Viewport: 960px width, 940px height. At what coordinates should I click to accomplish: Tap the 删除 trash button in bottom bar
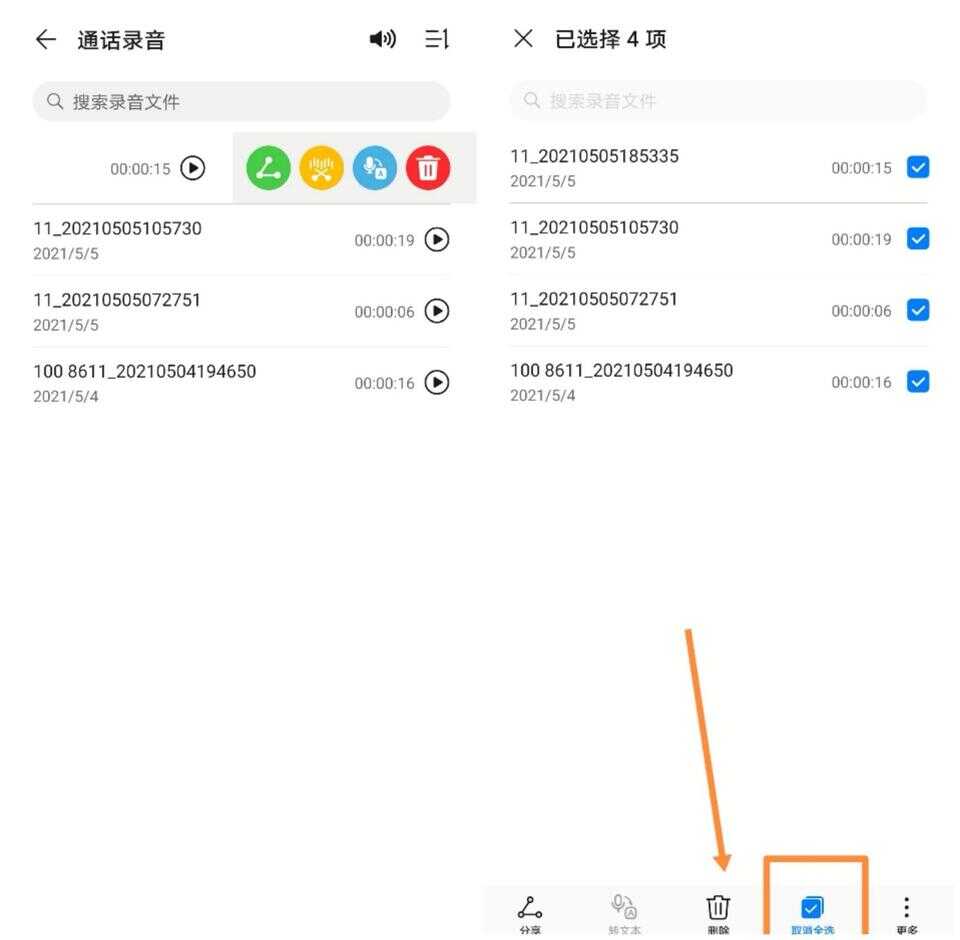coord(718,910)
